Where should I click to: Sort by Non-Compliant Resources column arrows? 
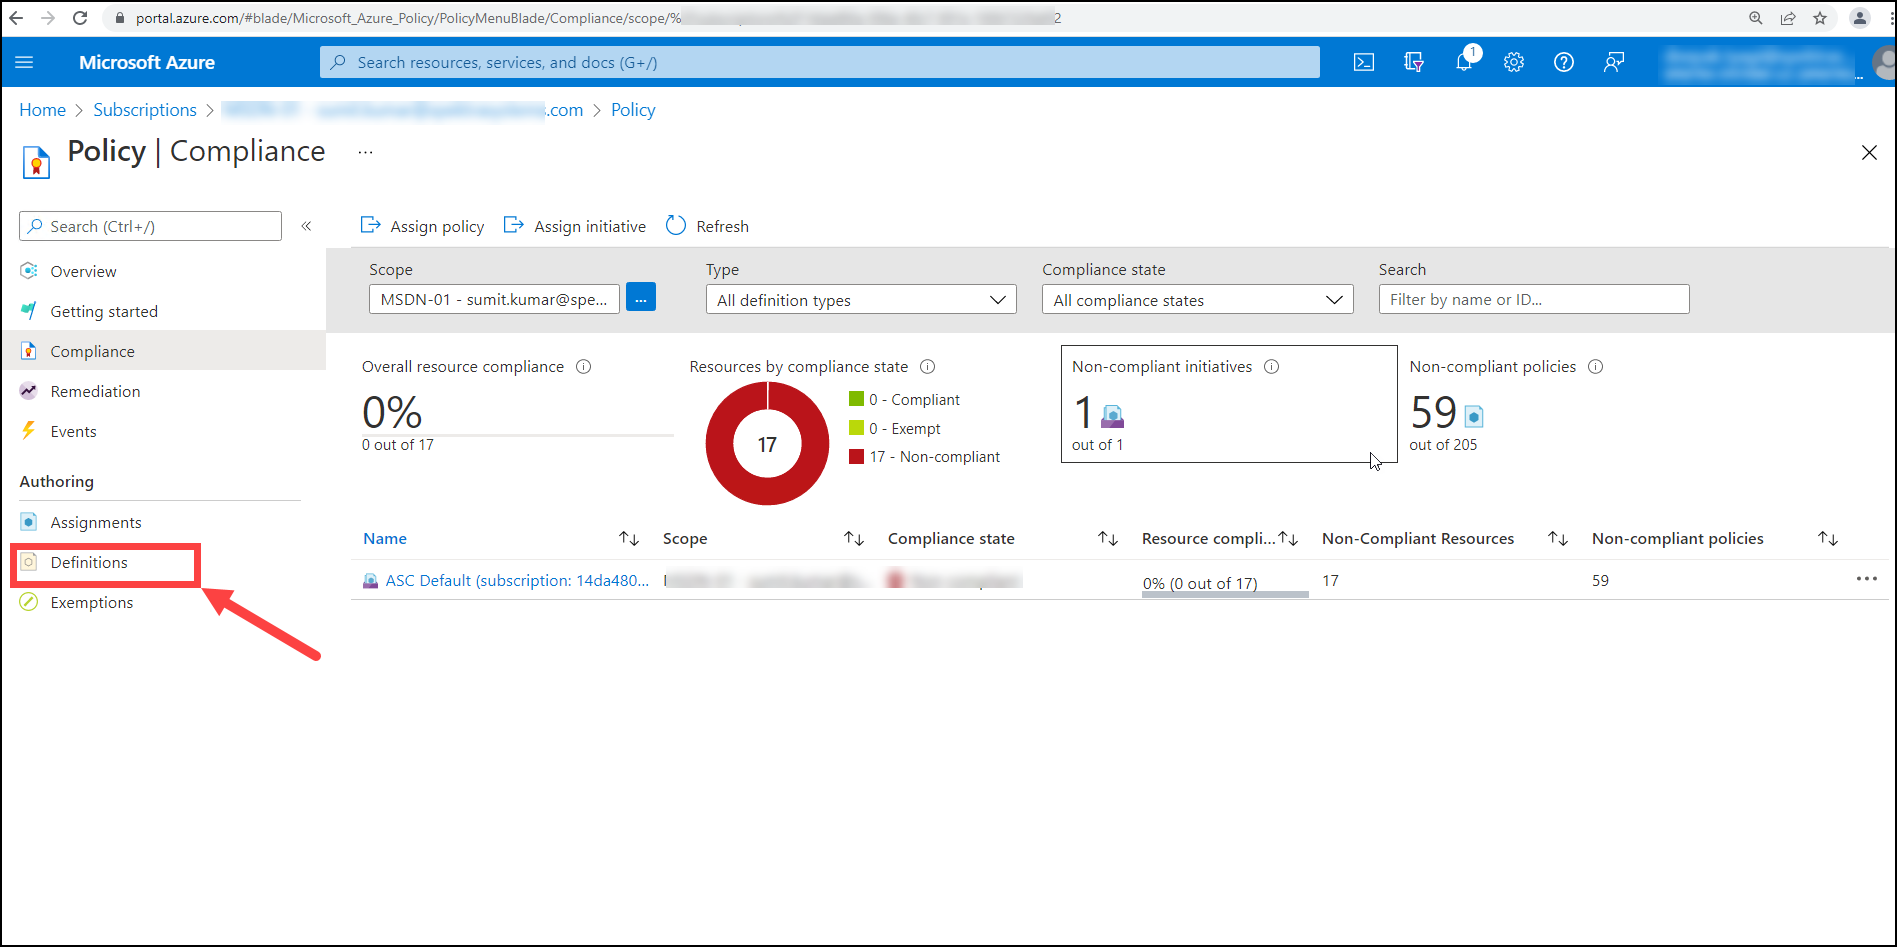(x=1558, y=539)
